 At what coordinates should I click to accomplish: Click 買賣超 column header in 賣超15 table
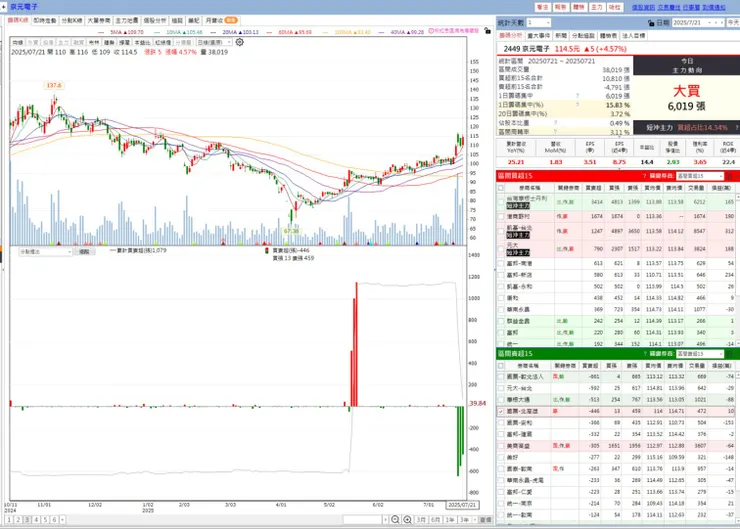pos(590,366)
